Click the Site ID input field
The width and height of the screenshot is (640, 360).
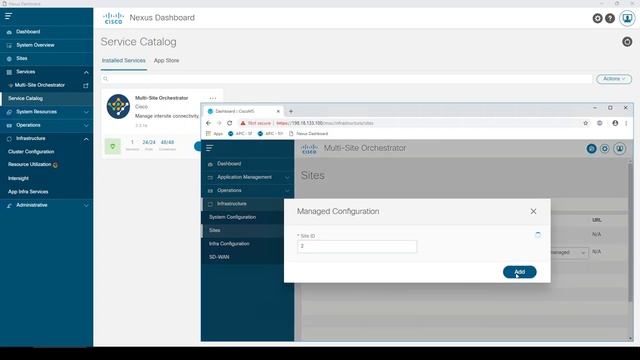[357, 247]
